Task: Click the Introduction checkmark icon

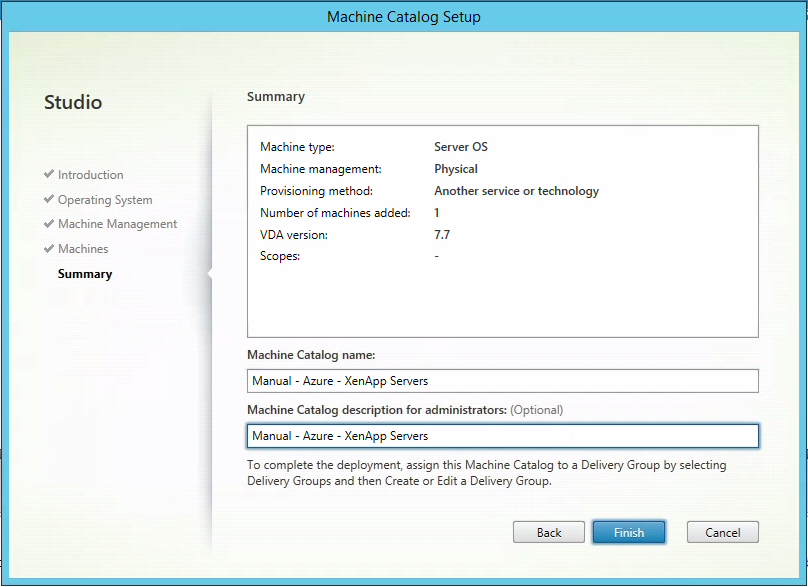Action: [x=49, y=174]
